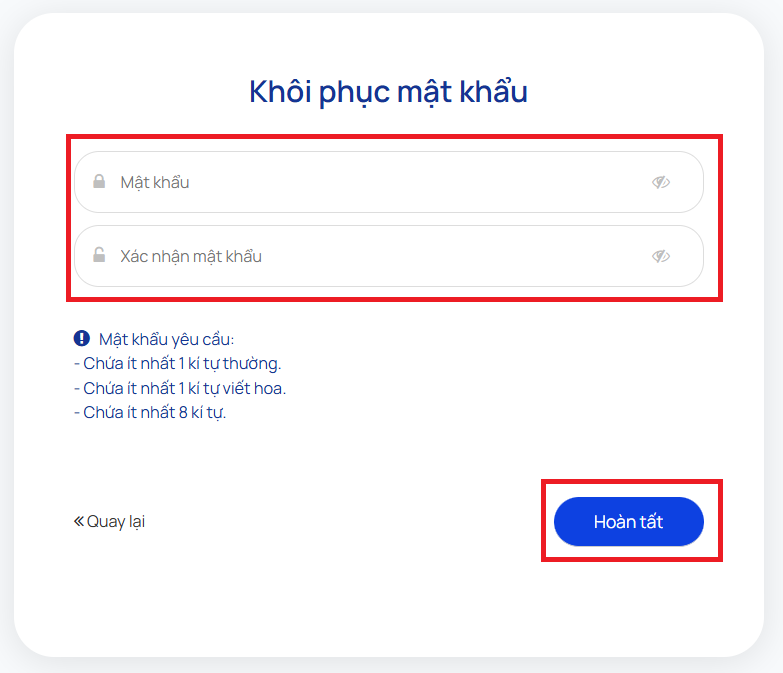The image size is (783, 673).
Task: Click the Khôi phục mật khẩu heading
Action: click(389, 92)
